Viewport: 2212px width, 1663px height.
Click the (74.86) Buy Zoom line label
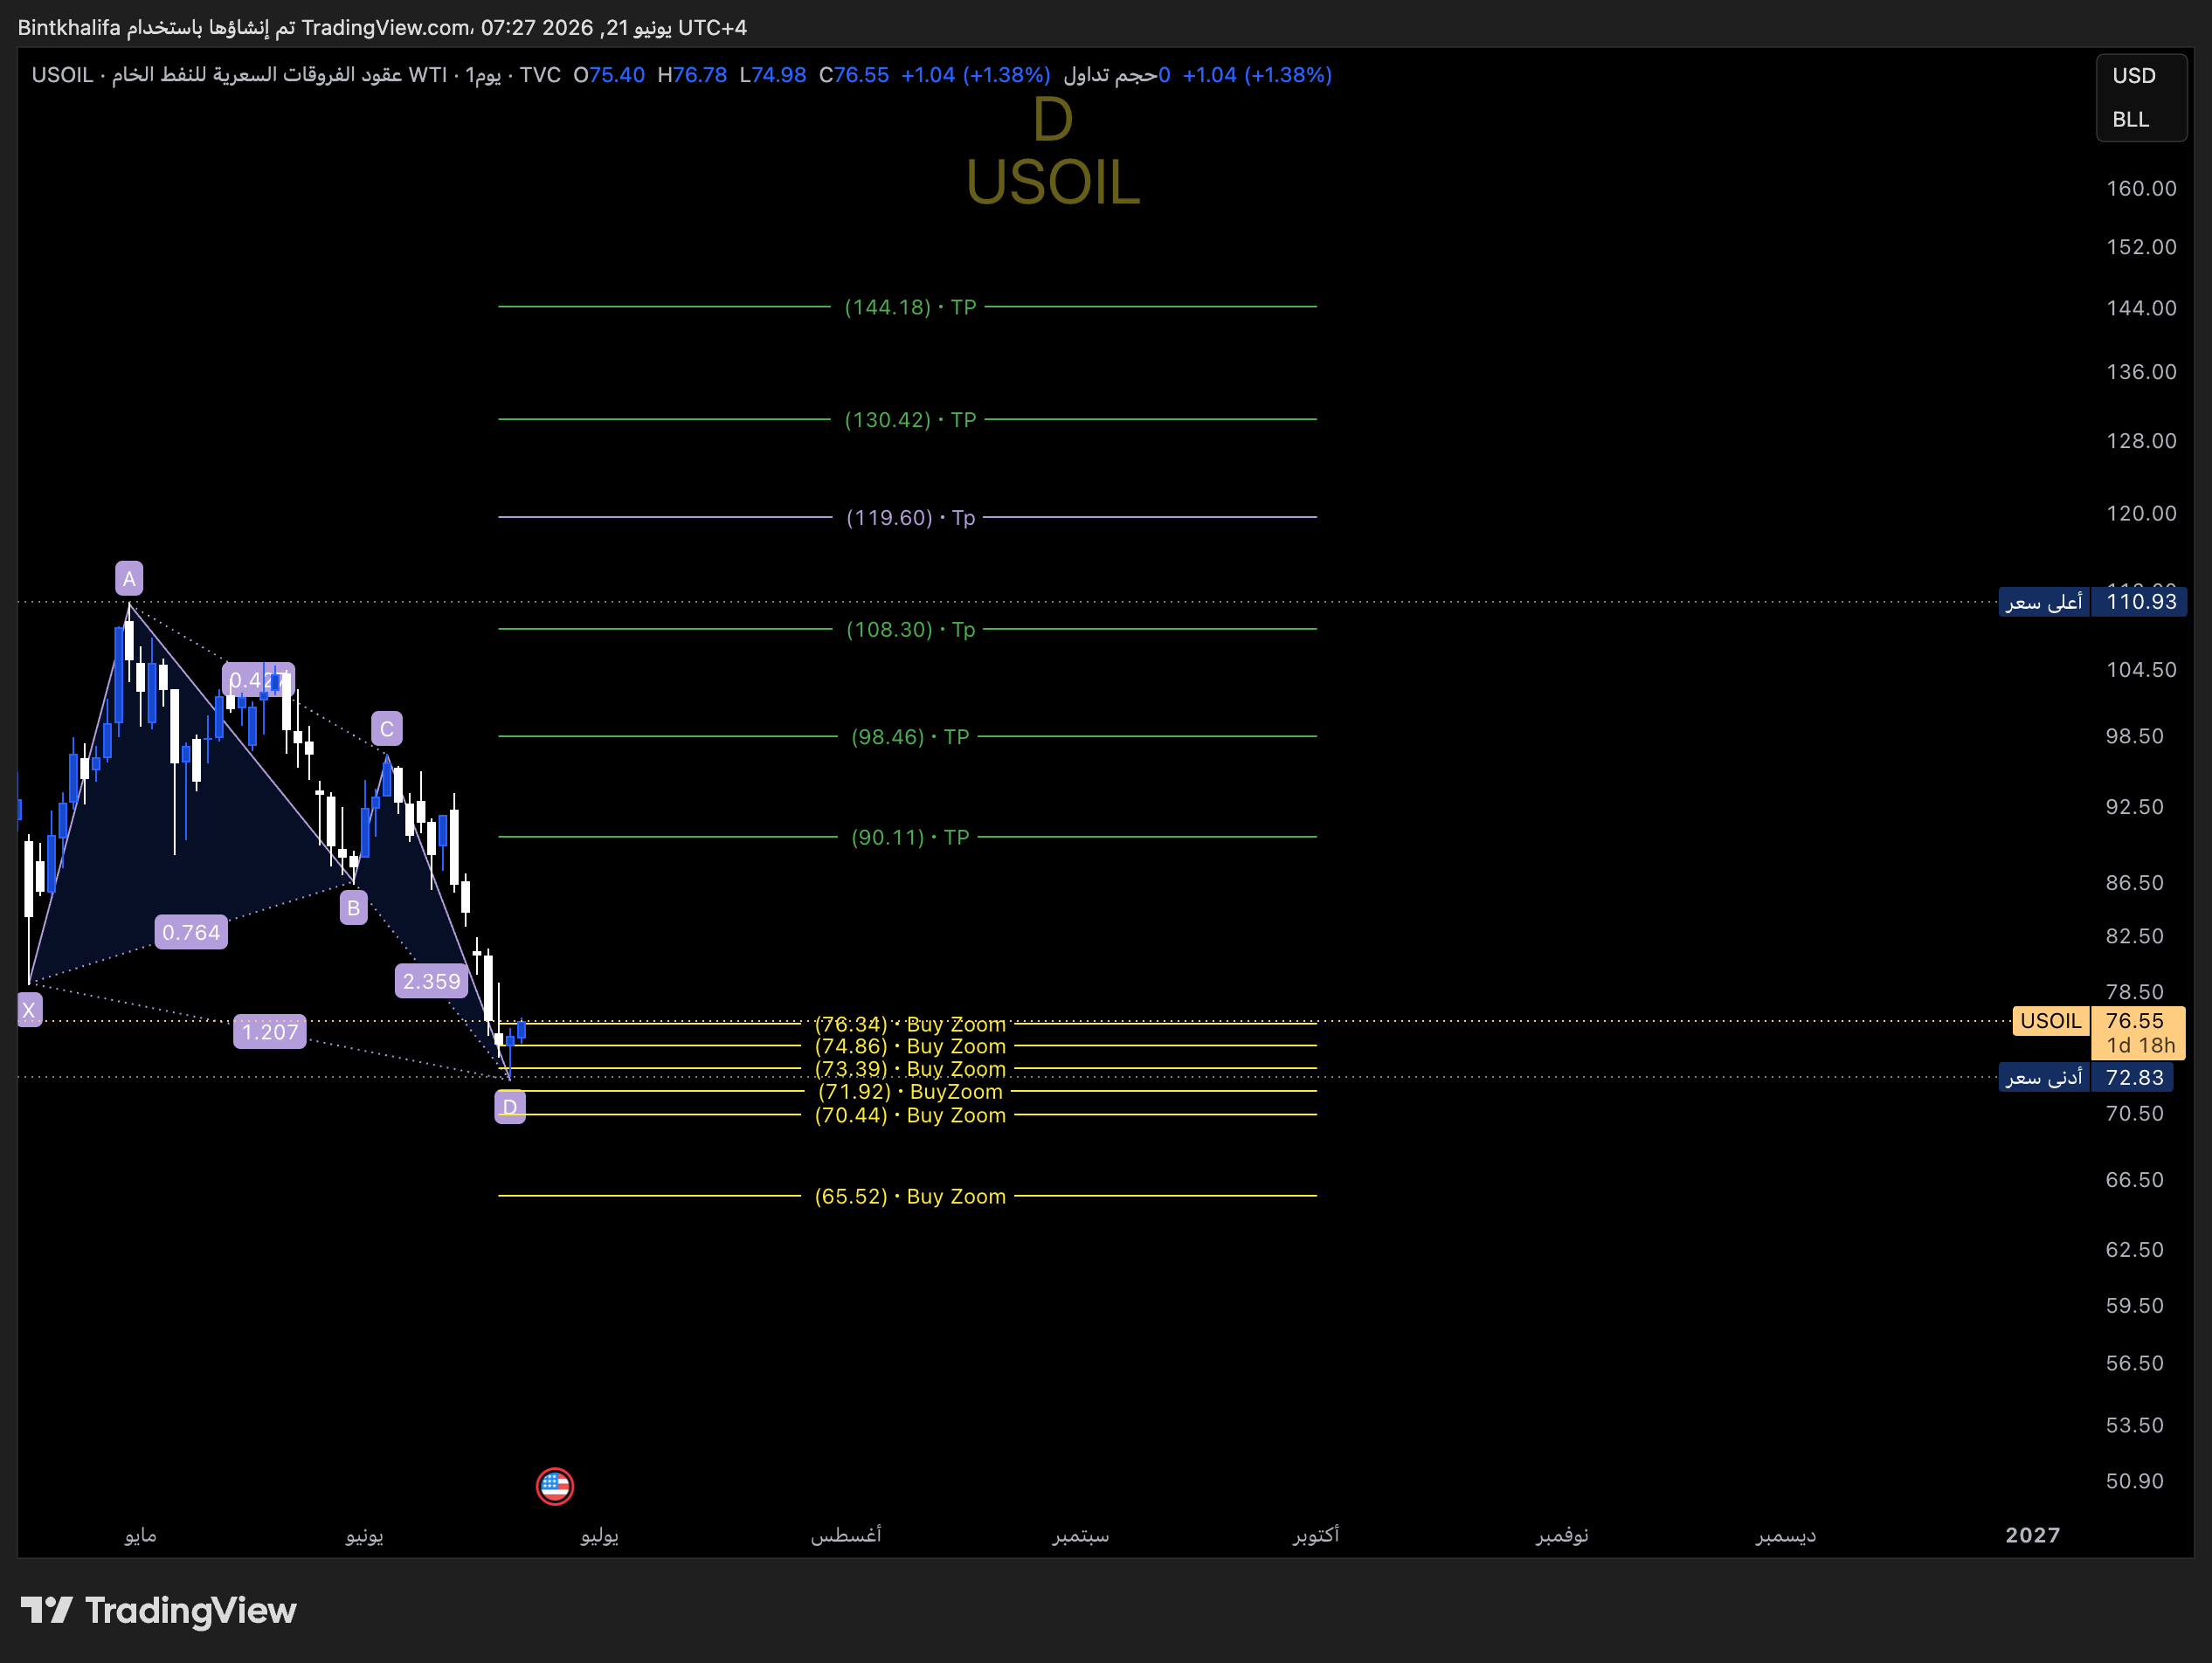[910, 1046]
